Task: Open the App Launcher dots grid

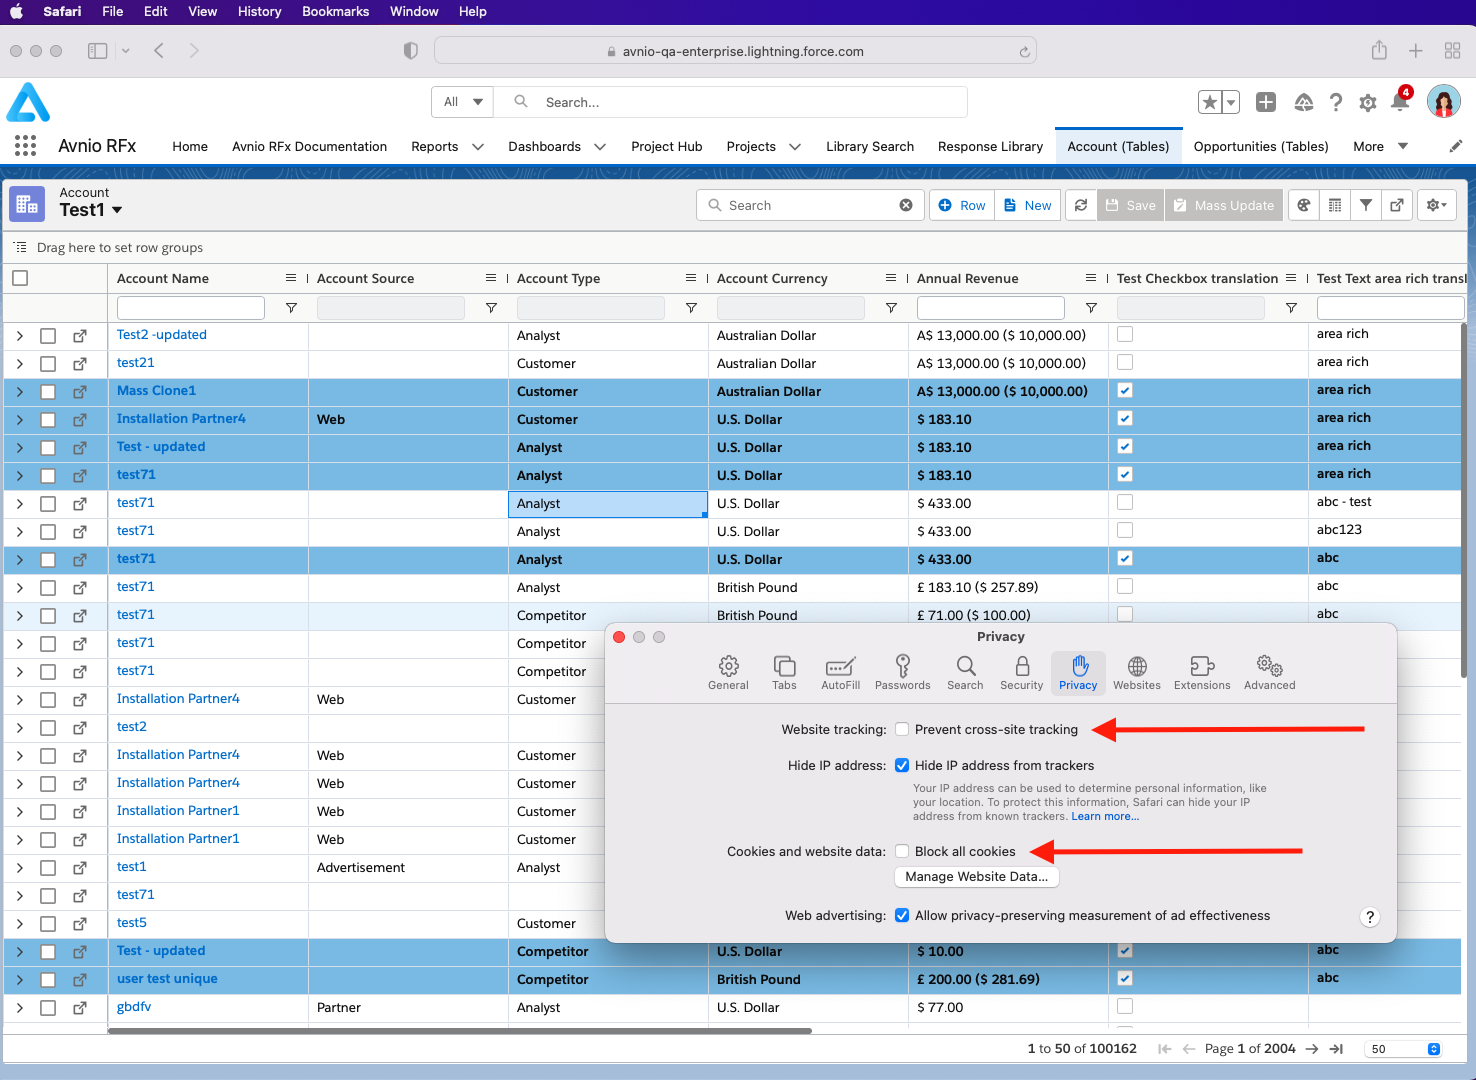Action: tap(26, 146)
